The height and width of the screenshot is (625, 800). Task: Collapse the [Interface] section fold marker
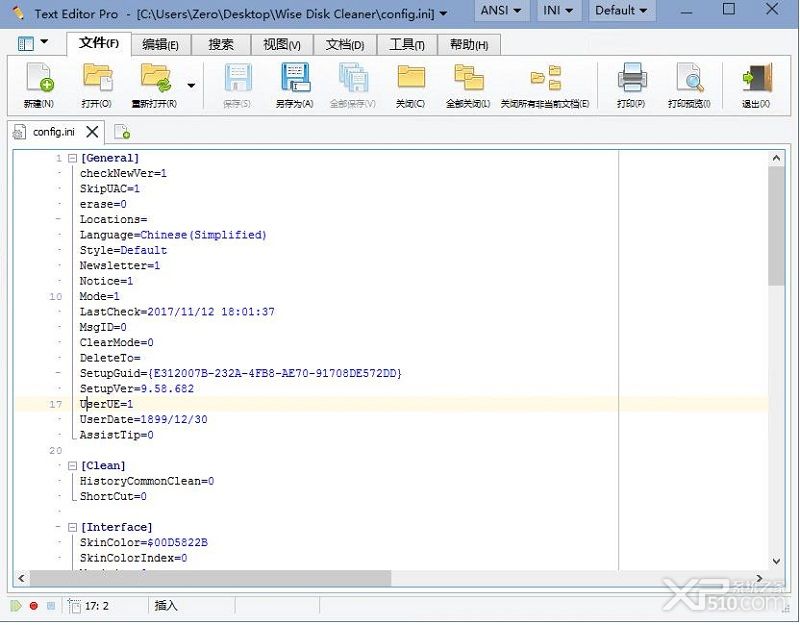(x=72, y=528)
